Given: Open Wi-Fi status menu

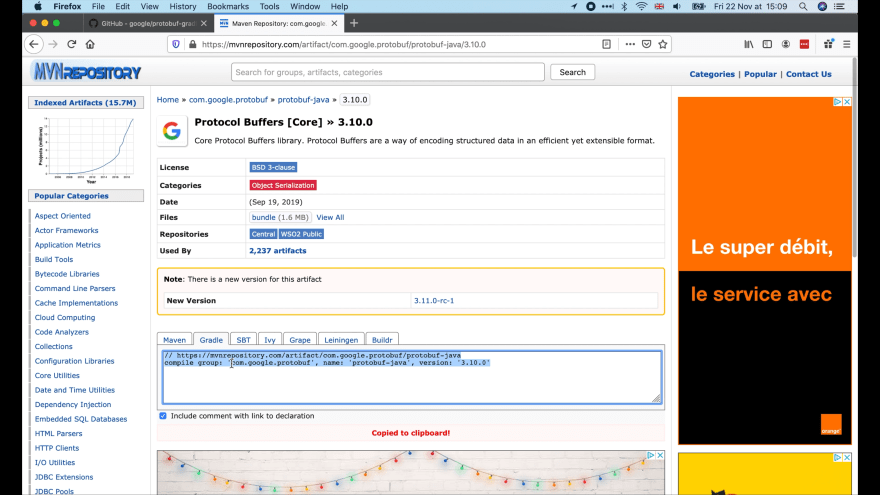Looking at the screenshot, I should [641, 6].
